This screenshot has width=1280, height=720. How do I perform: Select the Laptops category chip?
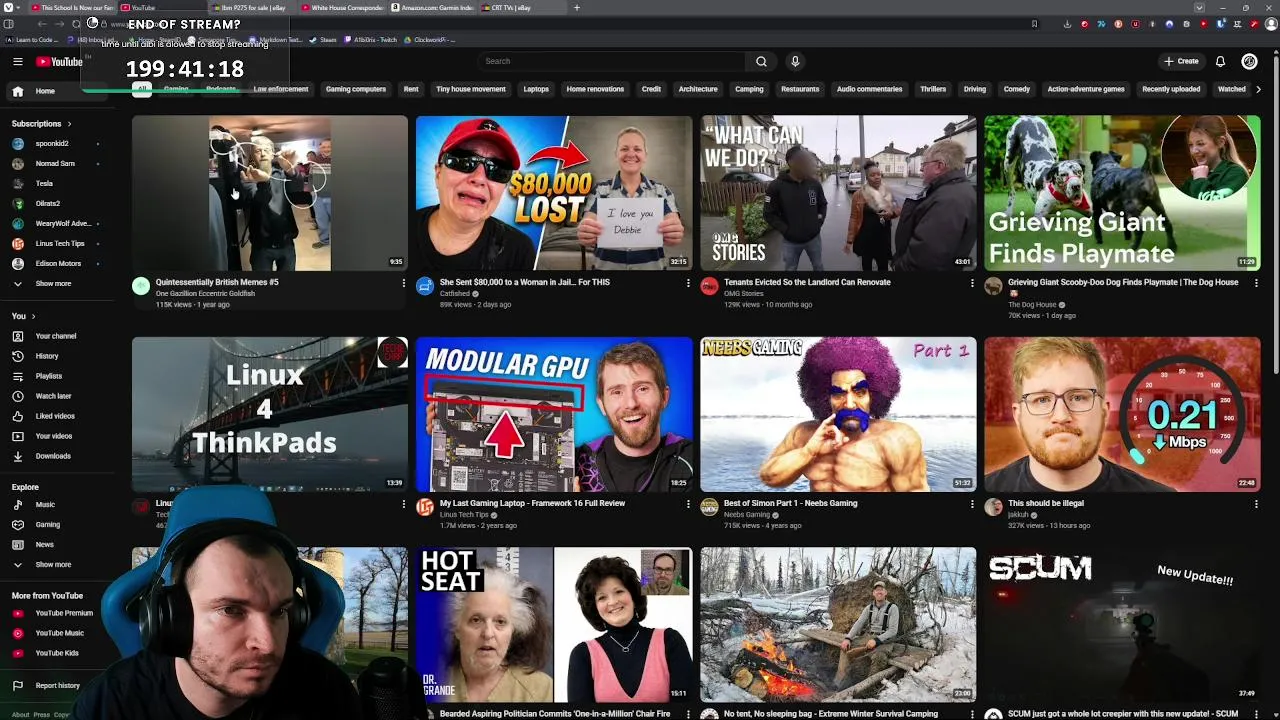coord(536,89)
